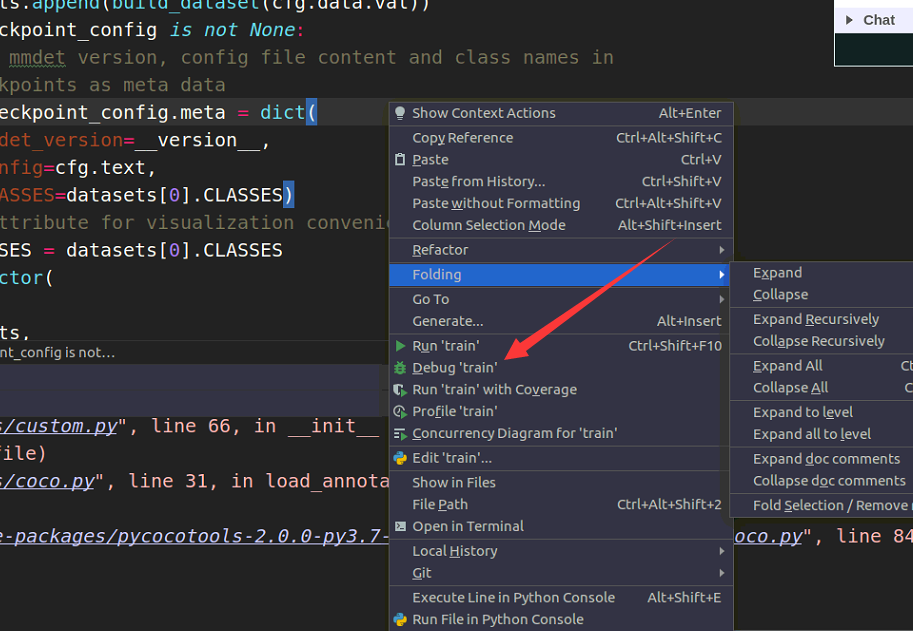Choose Copy Reference from context menu
The width and height of the screenshot is (913, 631).
463,138
